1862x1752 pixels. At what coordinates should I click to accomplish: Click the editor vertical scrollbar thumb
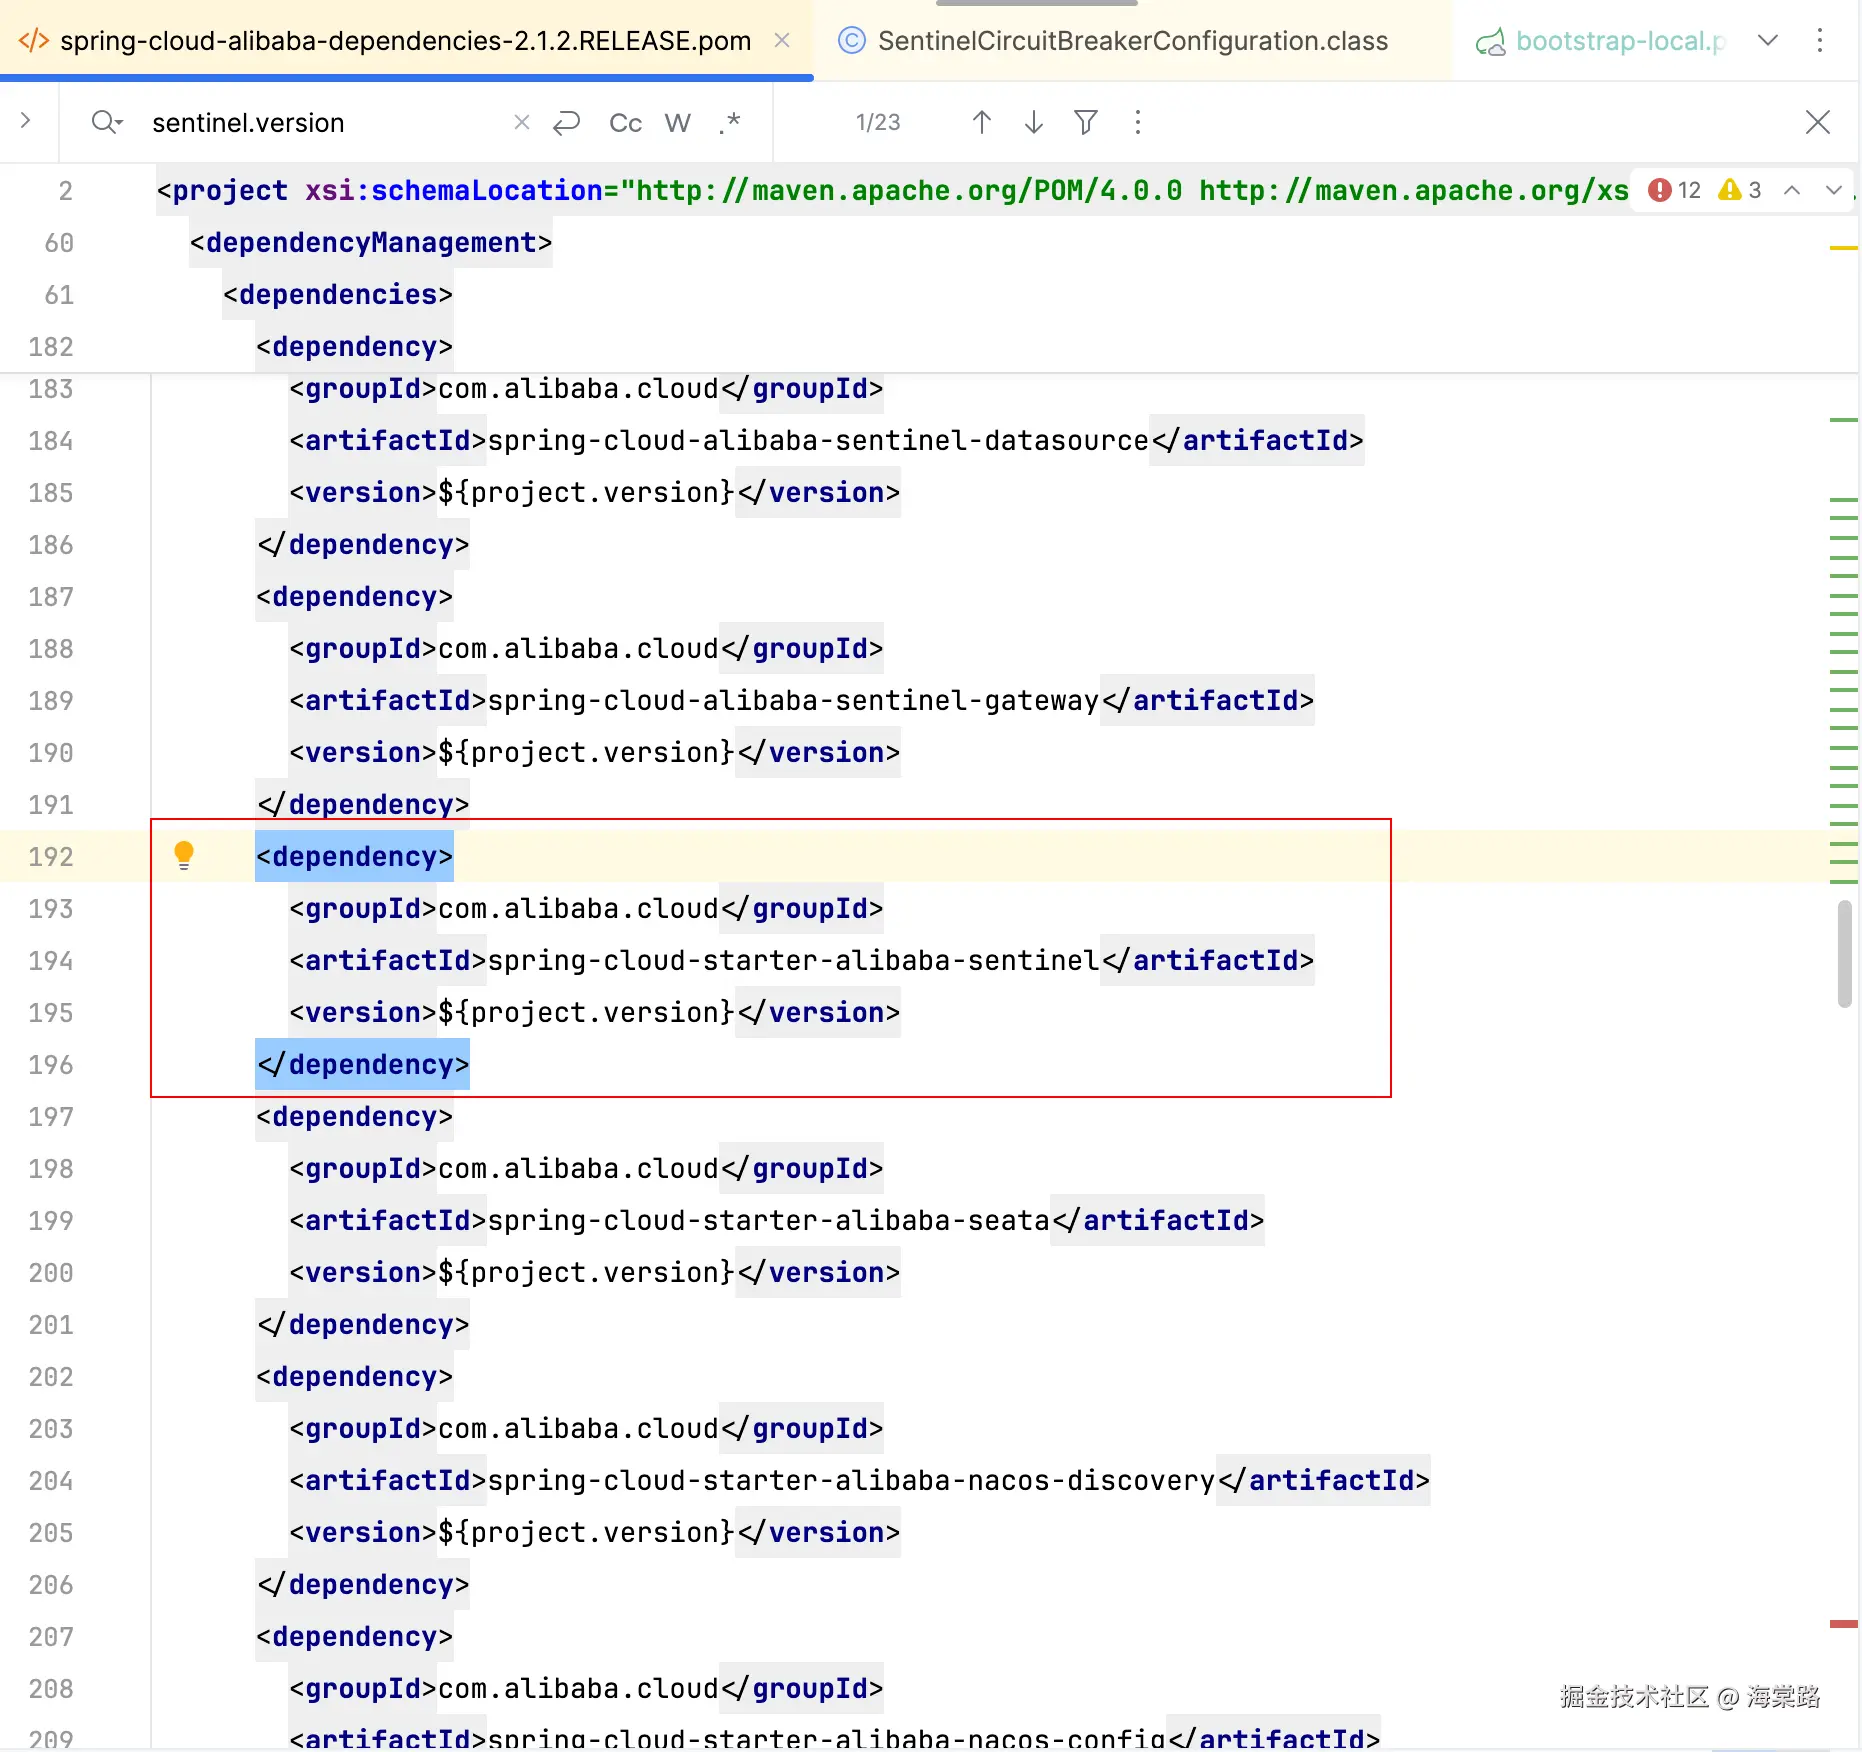coord(1845,954)
